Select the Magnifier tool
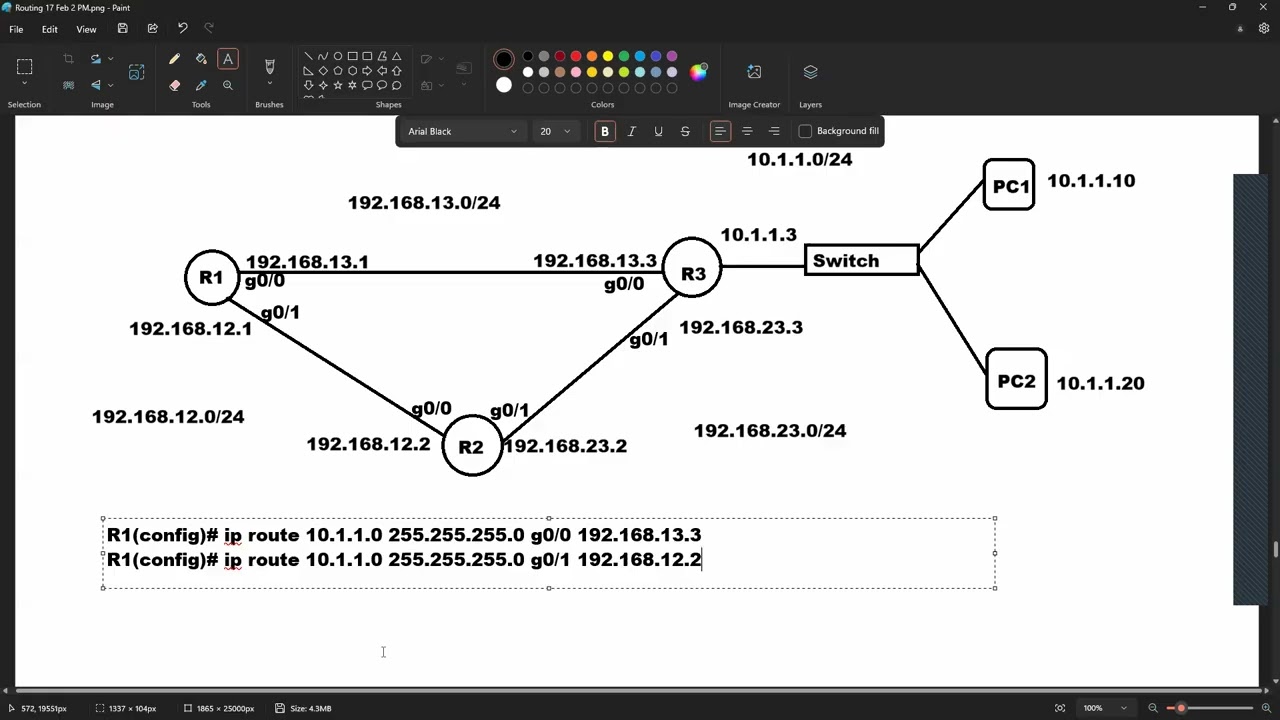Image resolution: width=1280 pixels, height=720 pixels. [228, 86]
